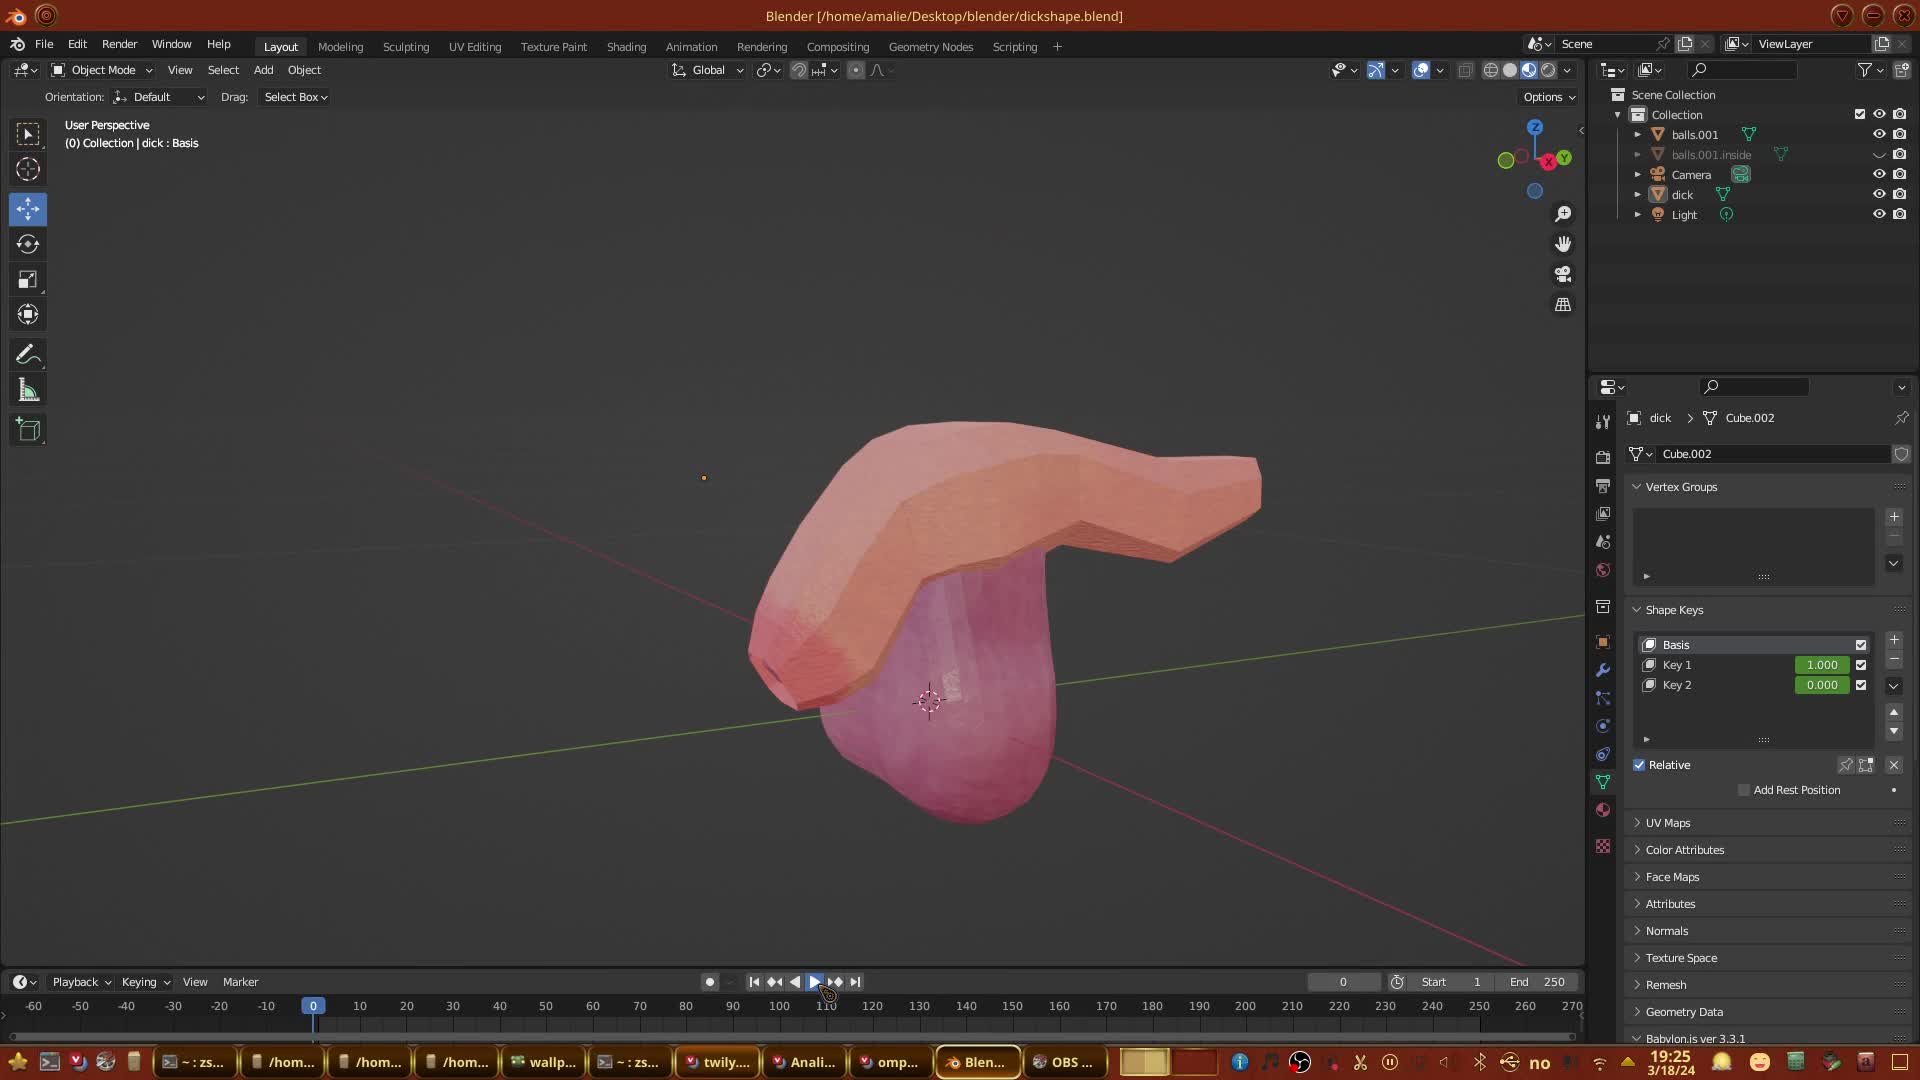Select the Scale tool in left toolbar
The height and width of the screenshot is (1080, 1920).
click(x=28, y=280)
